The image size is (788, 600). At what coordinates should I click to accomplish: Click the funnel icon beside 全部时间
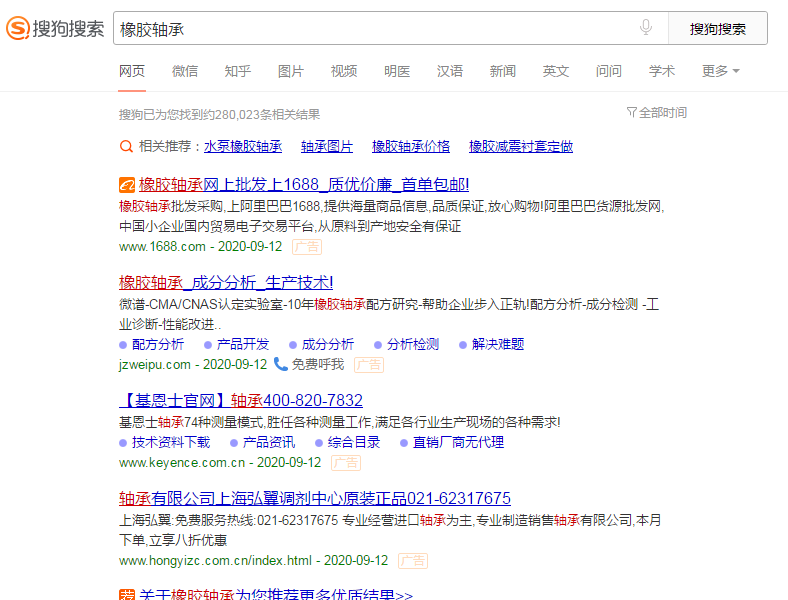631,113
